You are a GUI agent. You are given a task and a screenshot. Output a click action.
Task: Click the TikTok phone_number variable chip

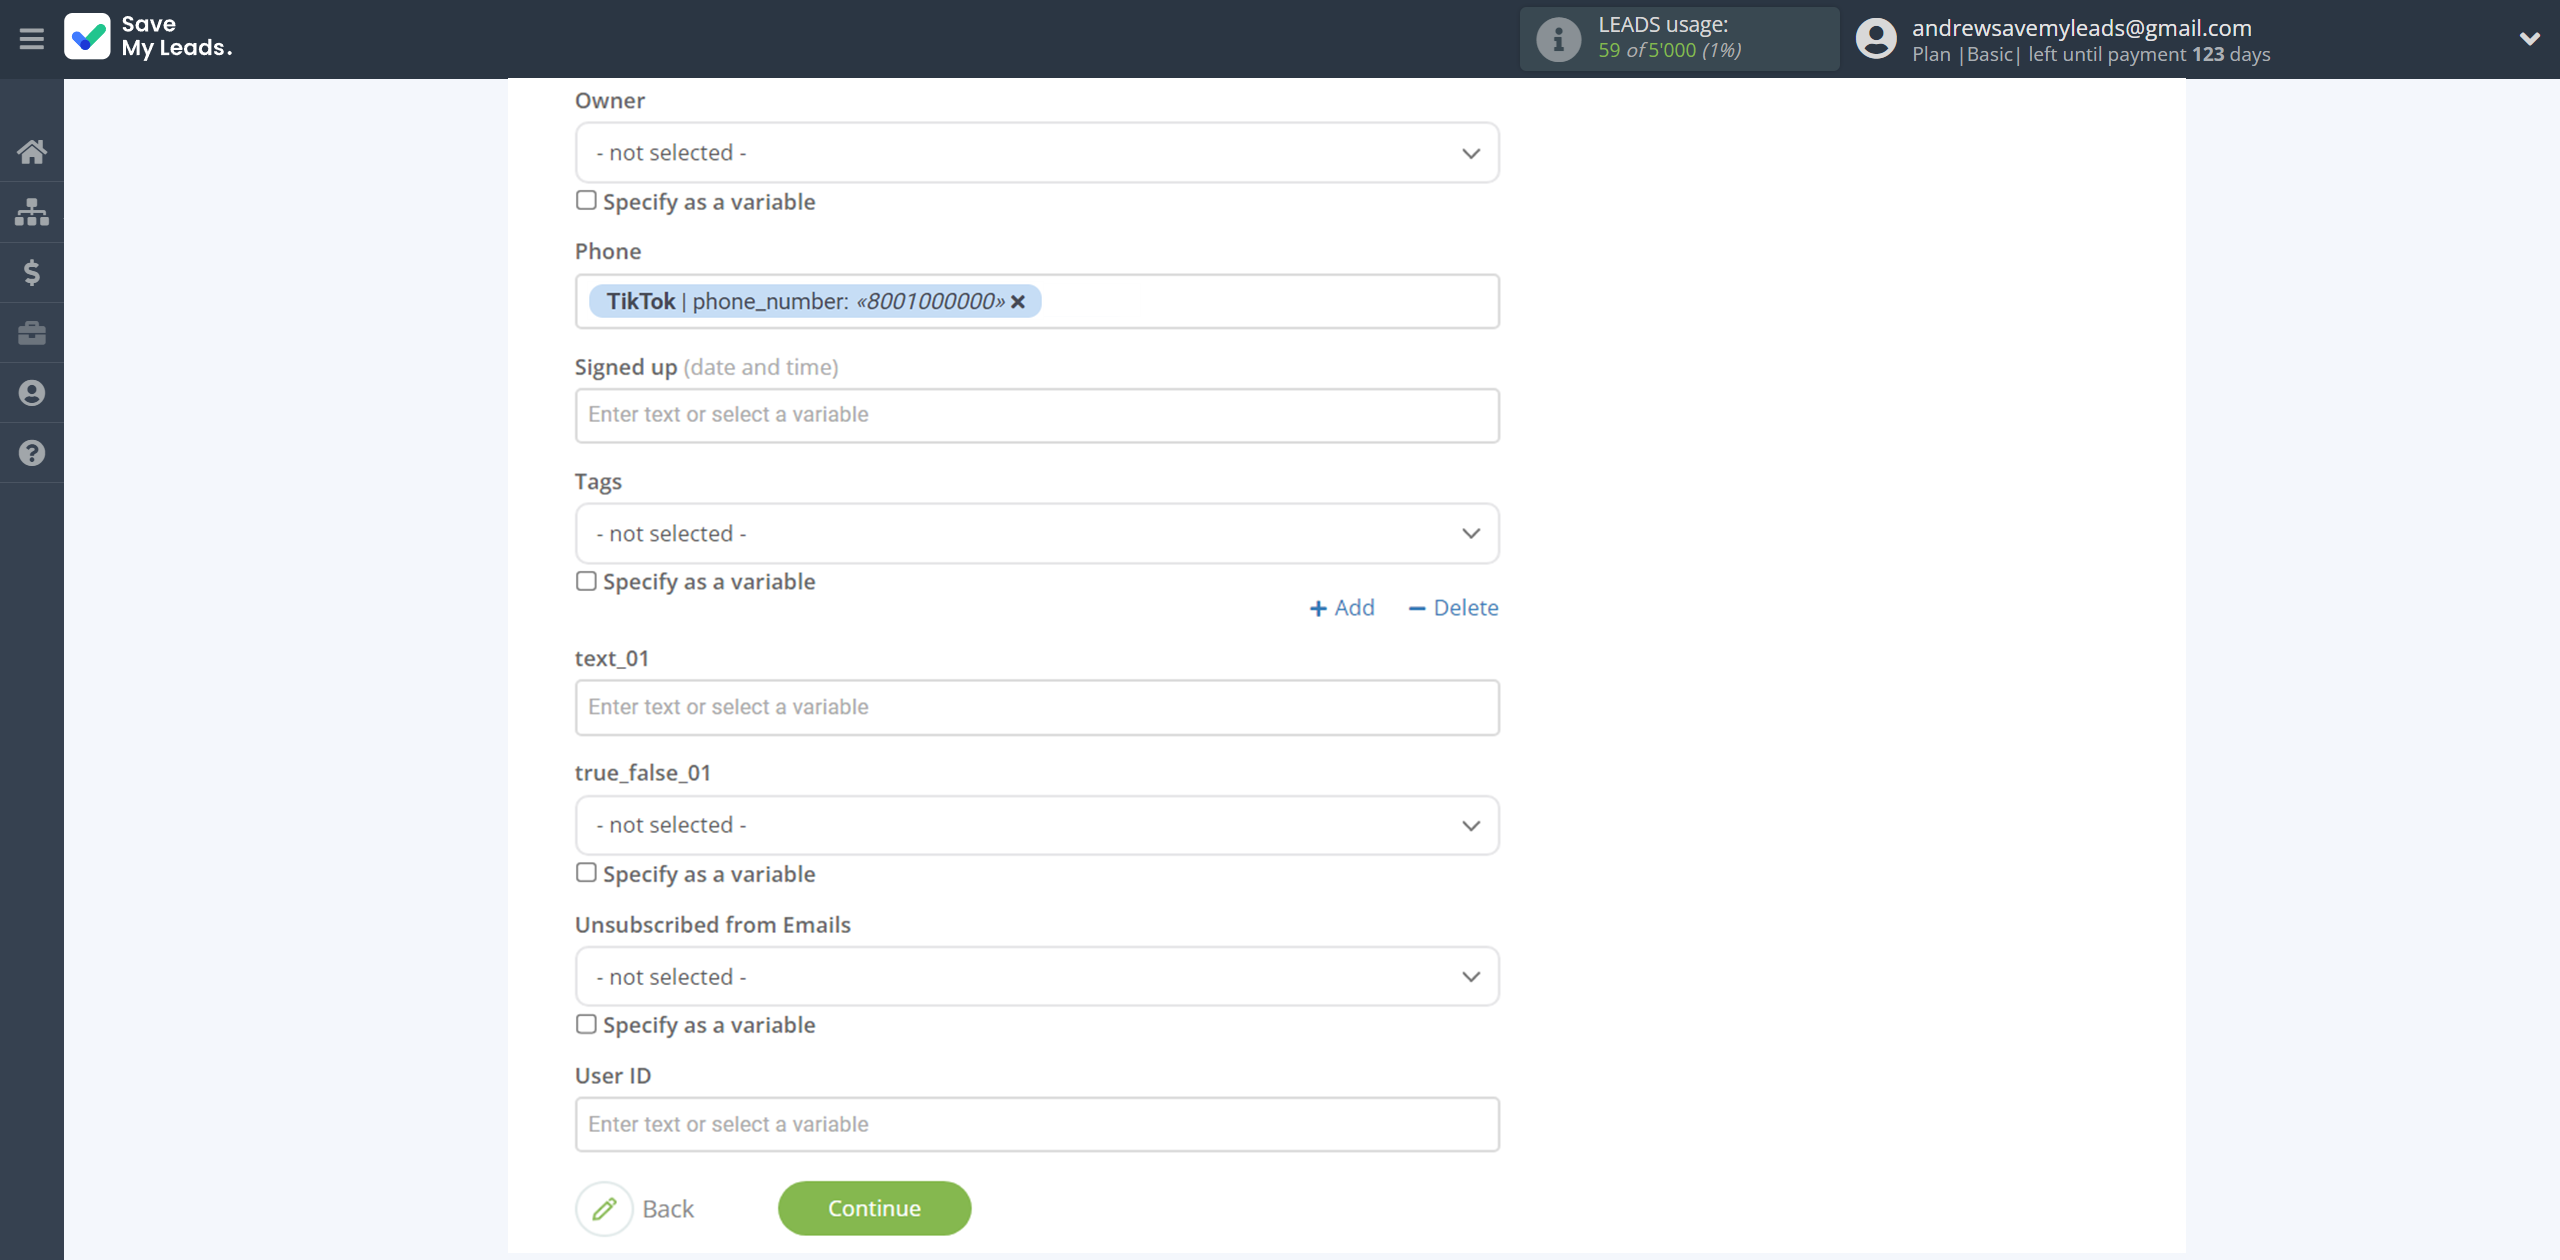tap(814, 302)
